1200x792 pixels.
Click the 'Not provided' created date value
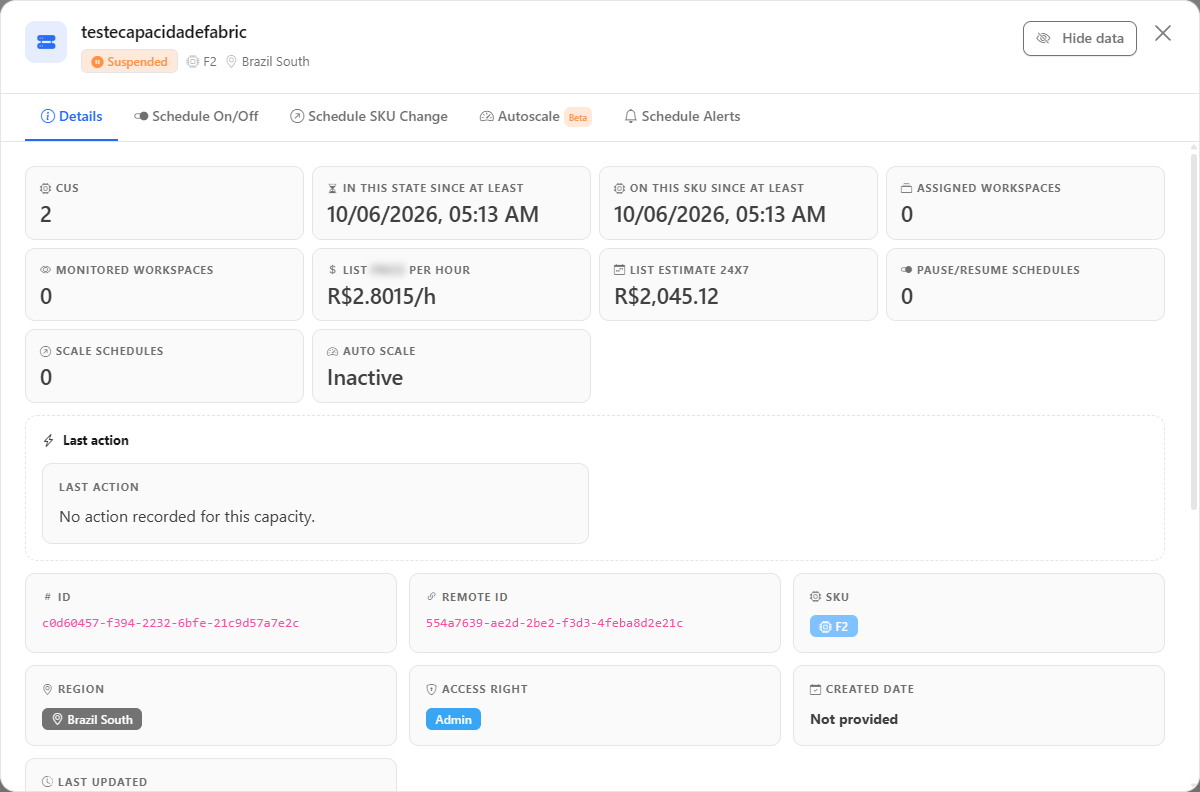click(x=854, y=719)
